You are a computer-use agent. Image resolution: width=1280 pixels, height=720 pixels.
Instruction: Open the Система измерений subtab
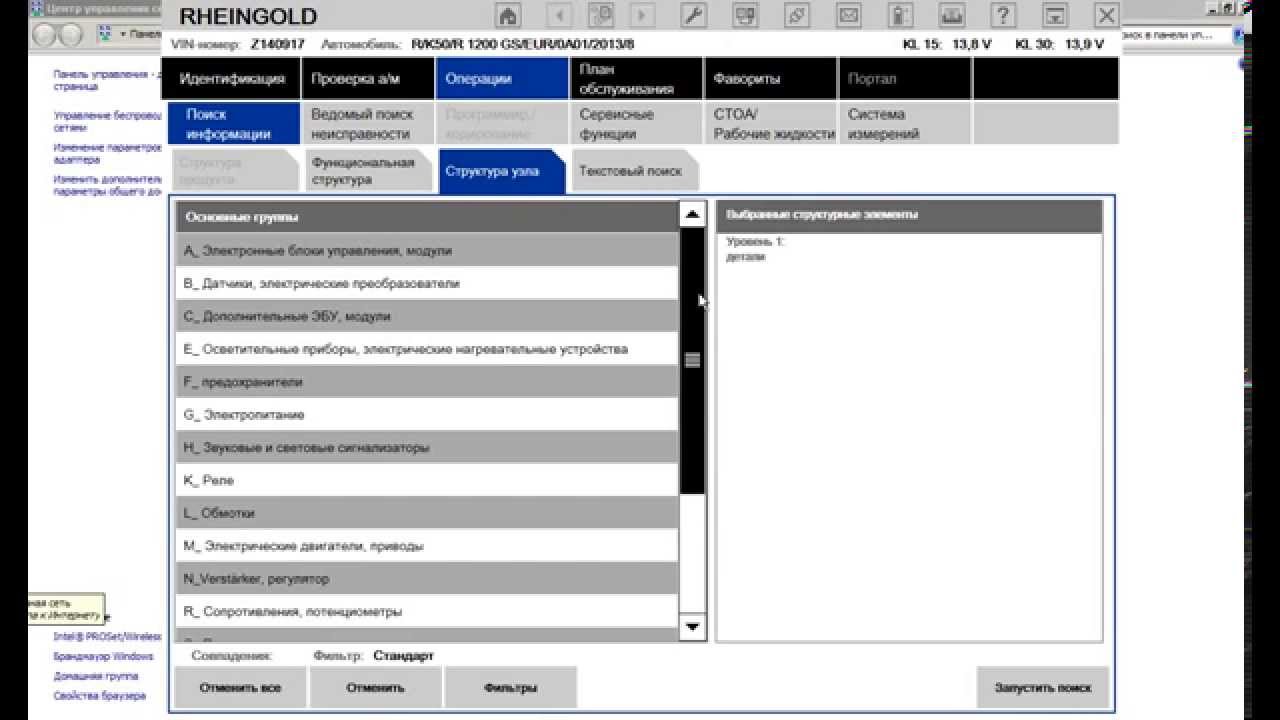(x=904, y=124)
